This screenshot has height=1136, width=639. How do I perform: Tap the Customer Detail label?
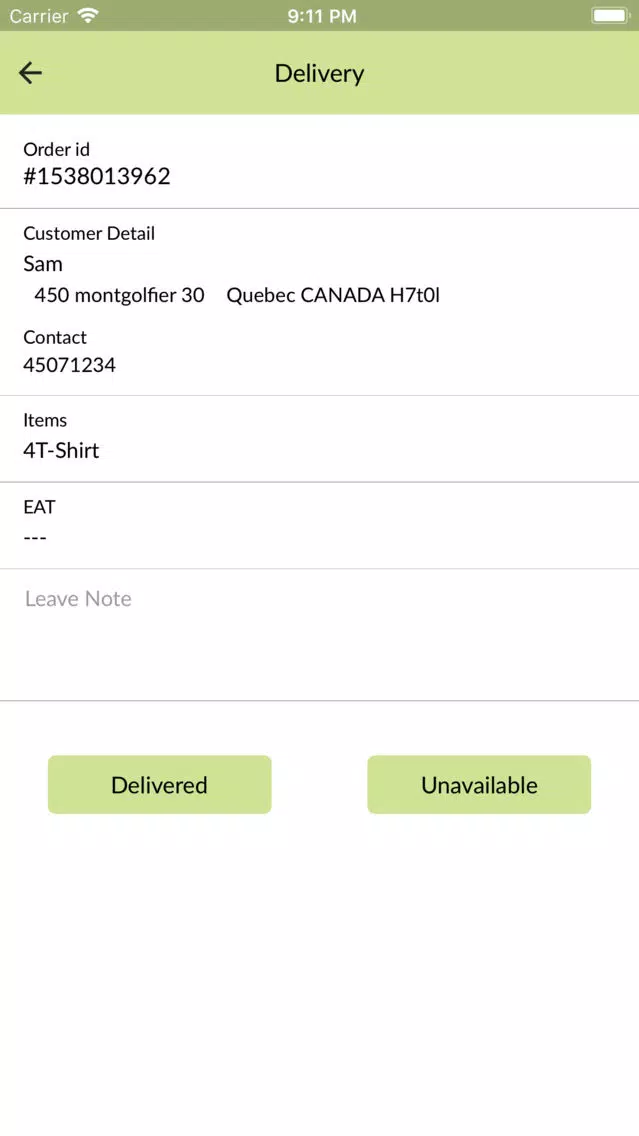[89, 233]
